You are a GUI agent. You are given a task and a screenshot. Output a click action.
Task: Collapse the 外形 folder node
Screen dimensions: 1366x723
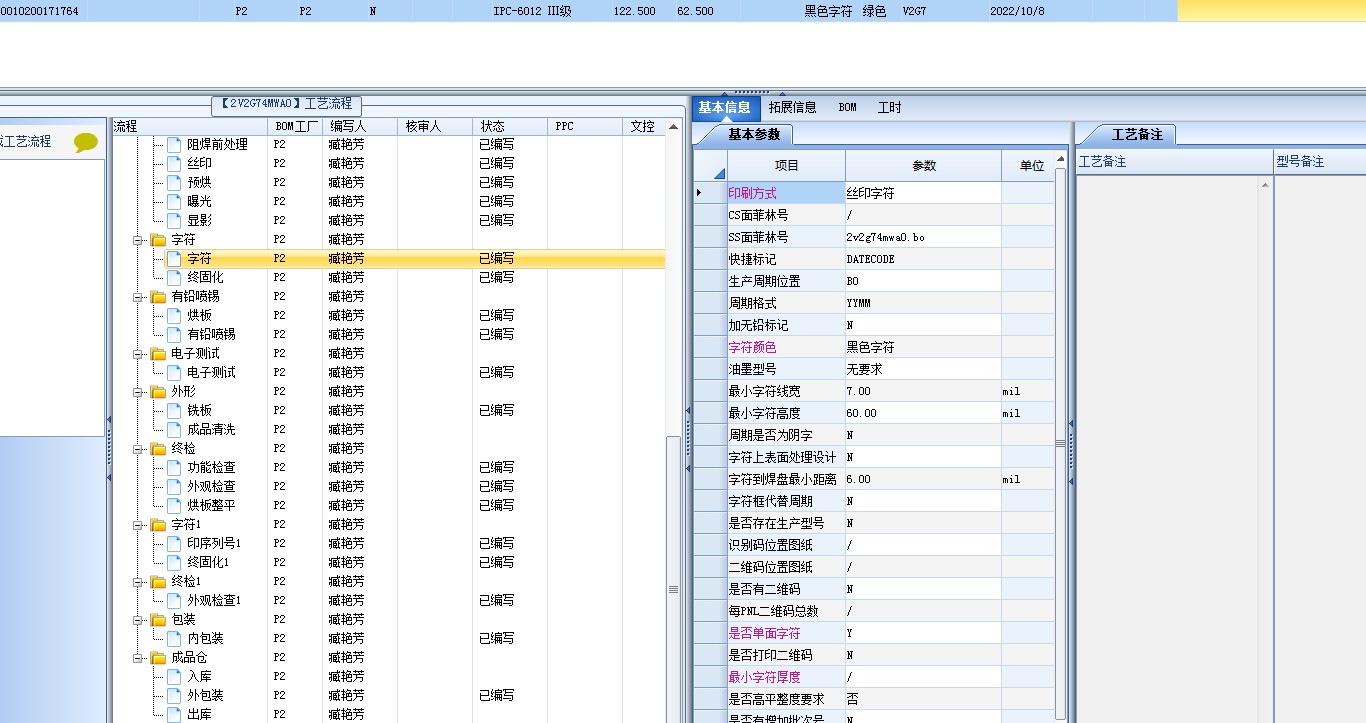(x=138, y=392)
